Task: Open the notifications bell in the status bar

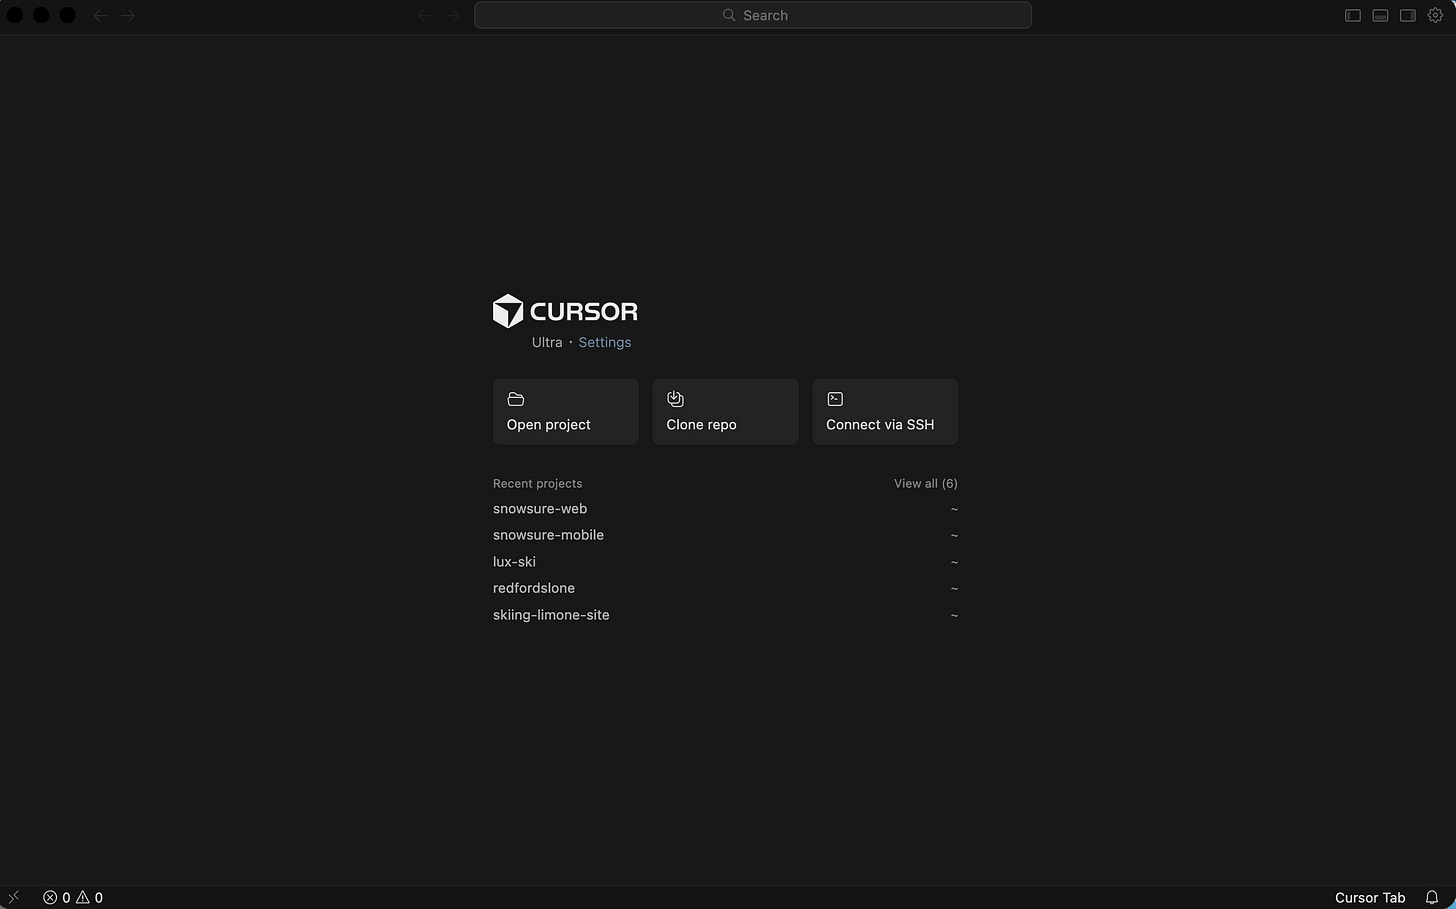Action: pos(1432,897)
